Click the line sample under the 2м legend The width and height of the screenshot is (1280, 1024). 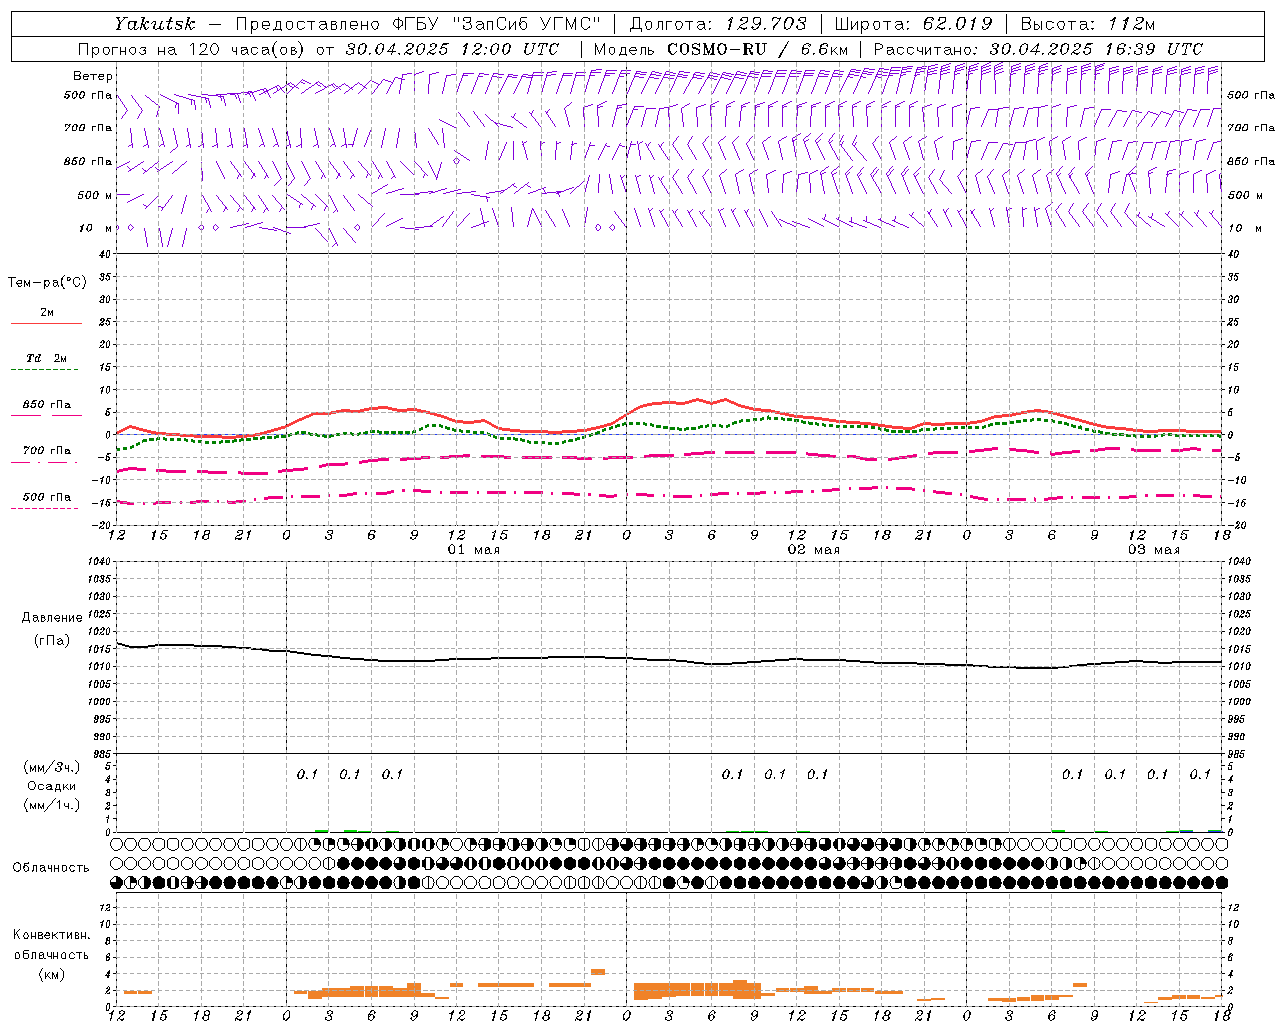[x=47, y=324]
